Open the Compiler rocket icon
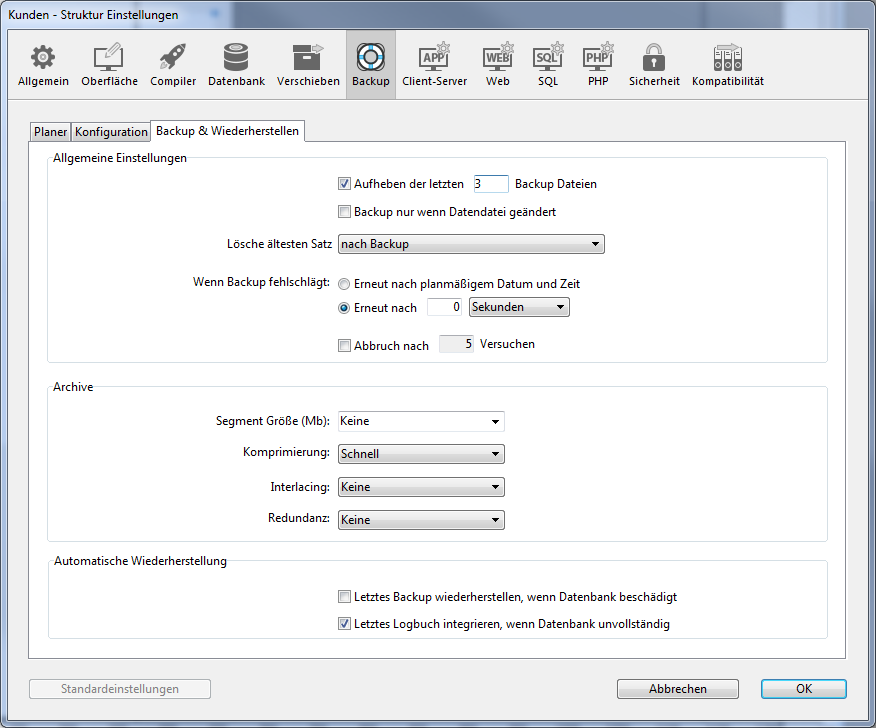Screen dimensions: 876x728 (173, 65)
